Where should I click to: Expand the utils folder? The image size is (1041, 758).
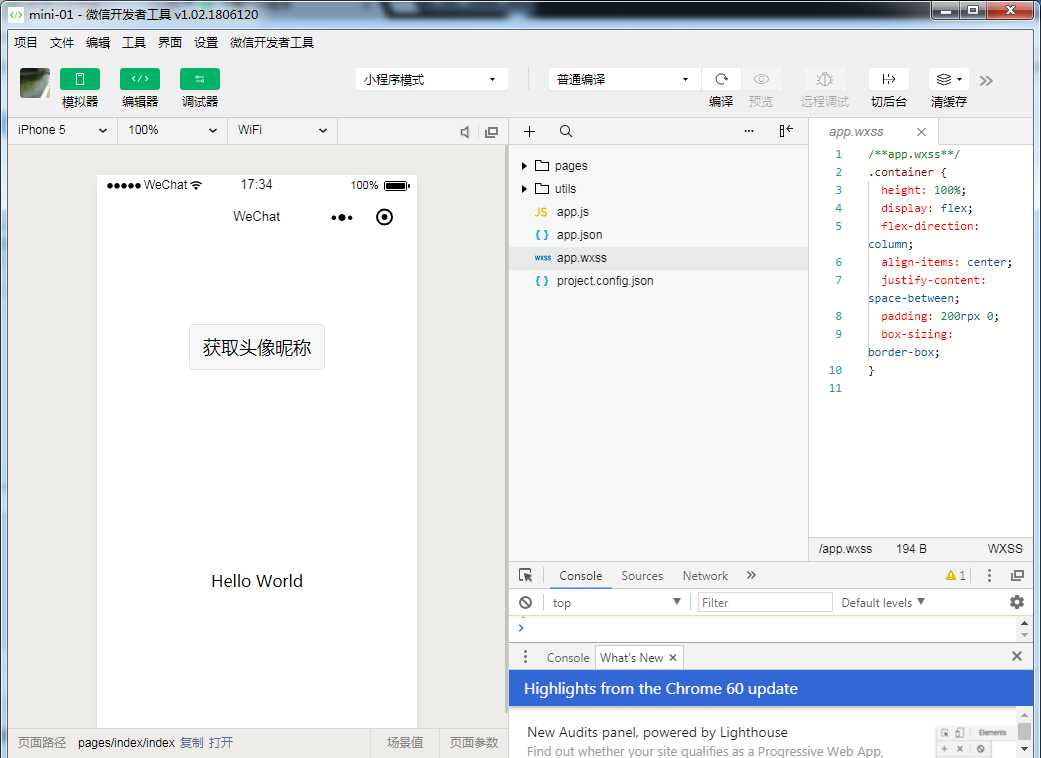524,189
